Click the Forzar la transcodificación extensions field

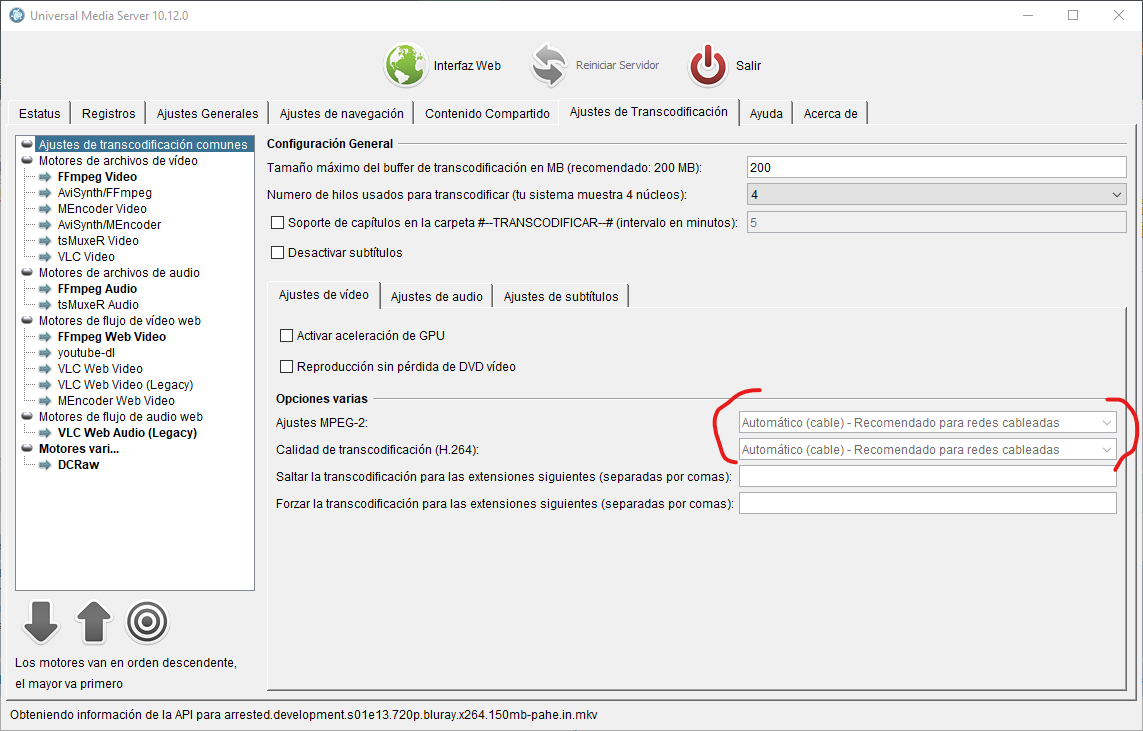coord(927,504)
